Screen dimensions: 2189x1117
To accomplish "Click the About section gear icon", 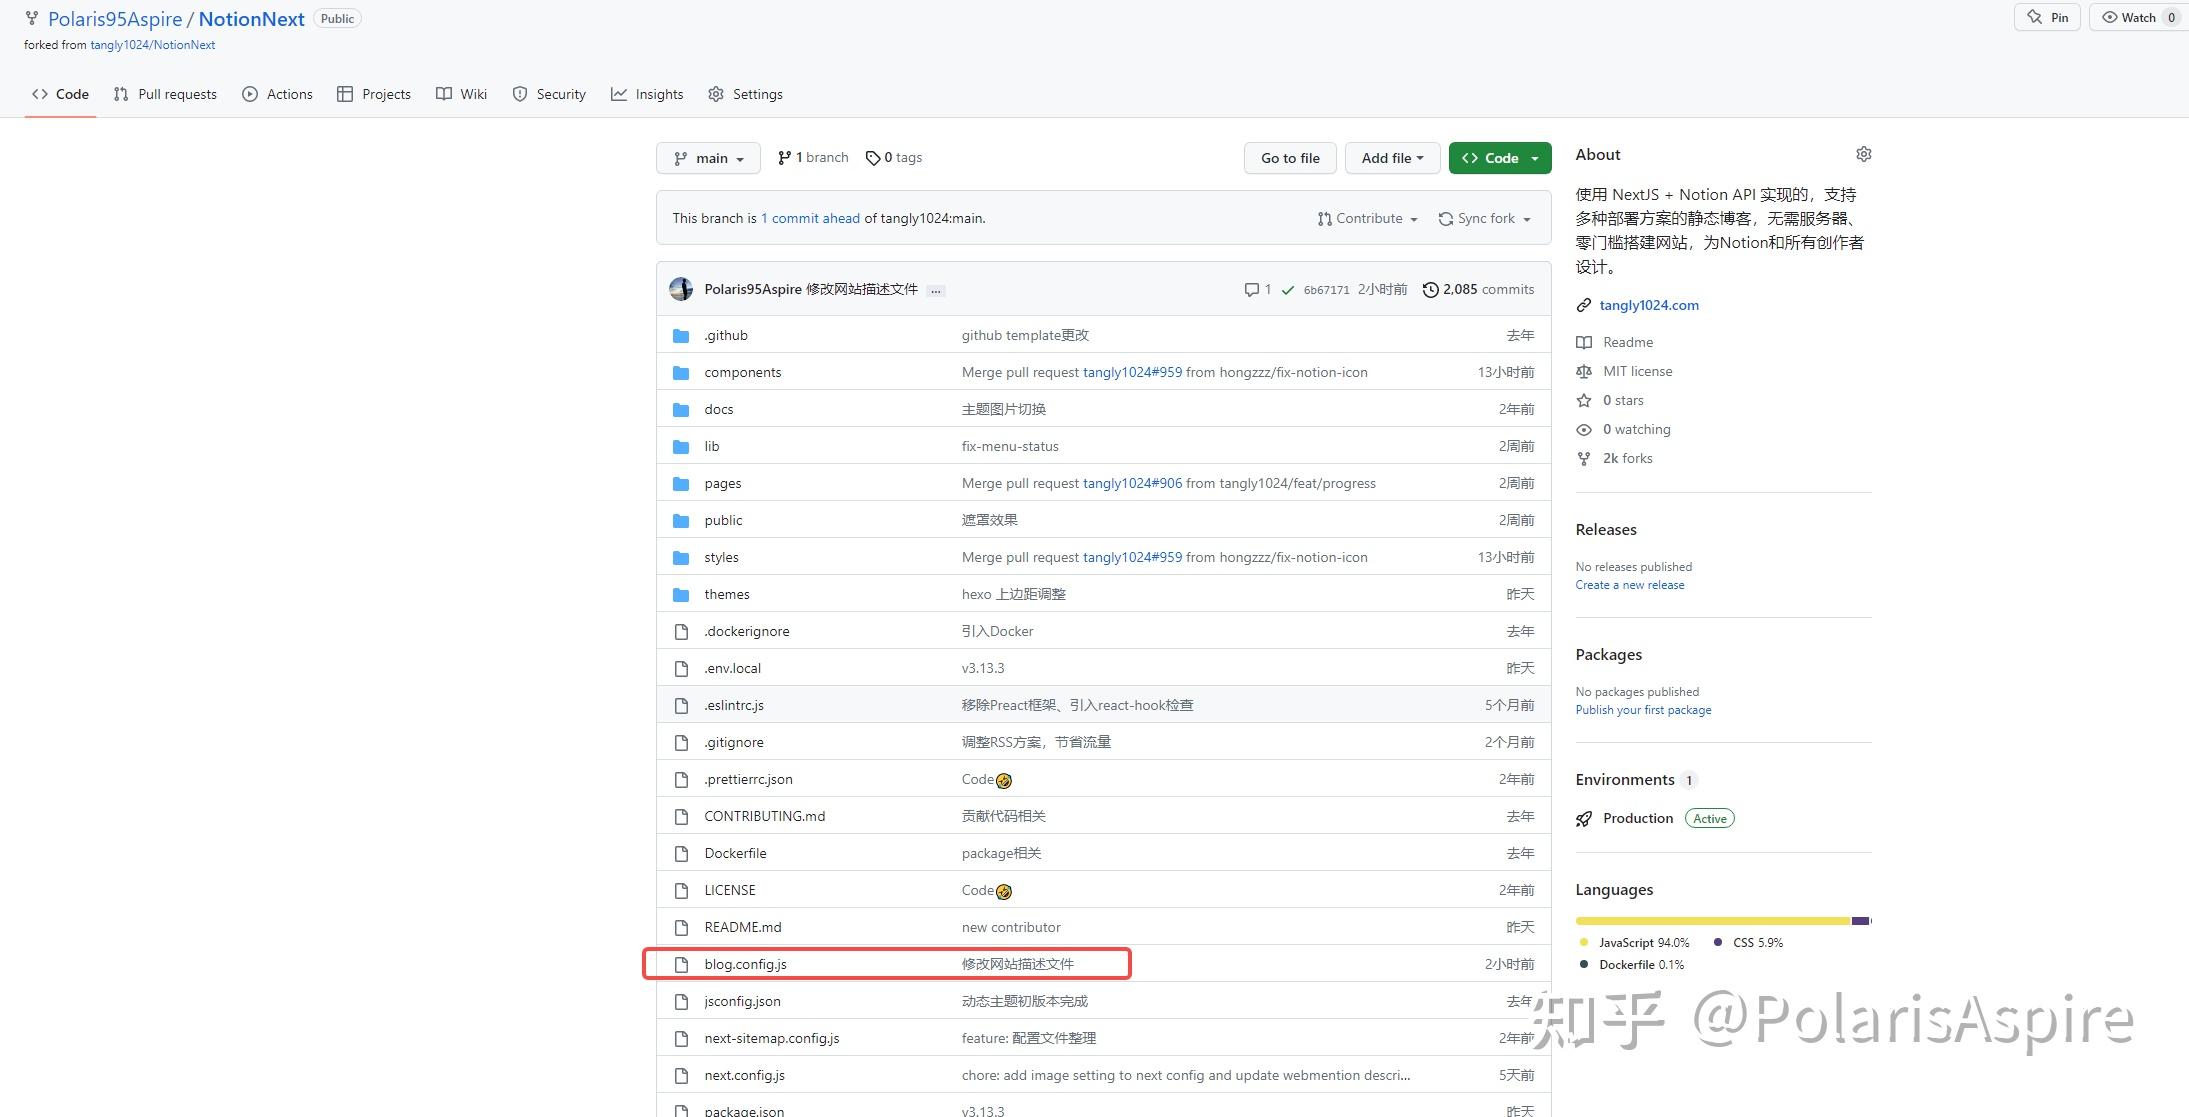I will tap(1863, 154).
